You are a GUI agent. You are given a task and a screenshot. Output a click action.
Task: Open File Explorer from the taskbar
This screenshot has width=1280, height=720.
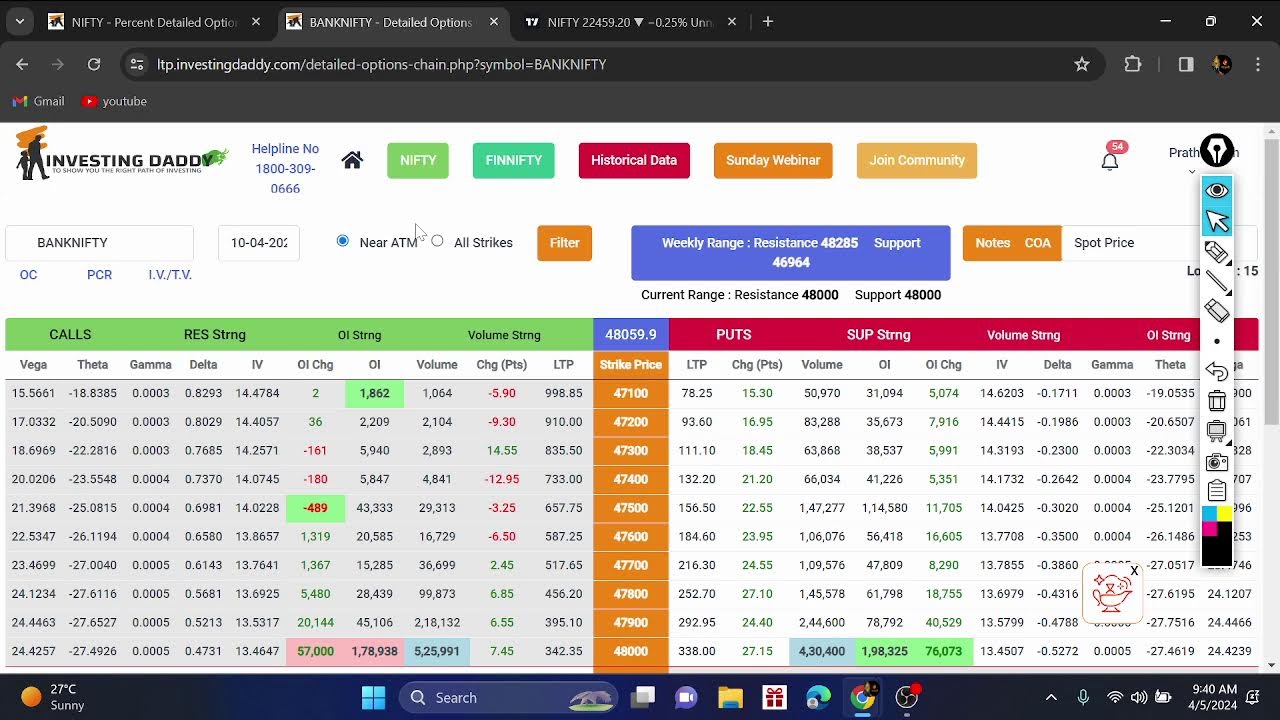(730, 697)
